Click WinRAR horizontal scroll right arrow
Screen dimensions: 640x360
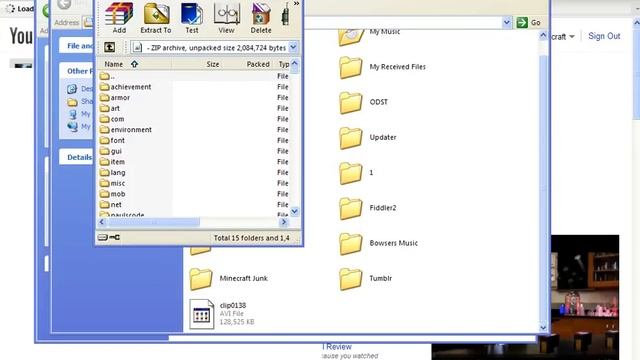(x=284, y=222)
